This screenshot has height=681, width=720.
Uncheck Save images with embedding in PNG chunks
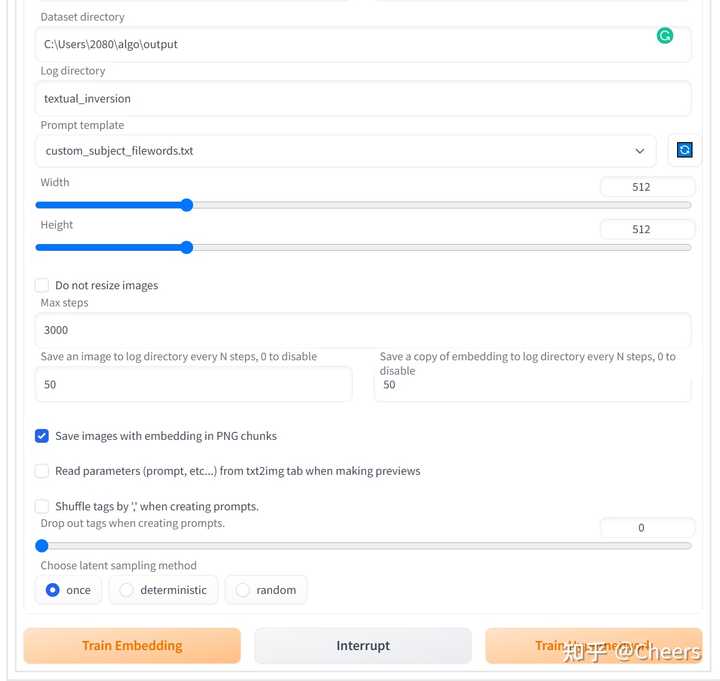pyautogui.click(x=42, y=436)
